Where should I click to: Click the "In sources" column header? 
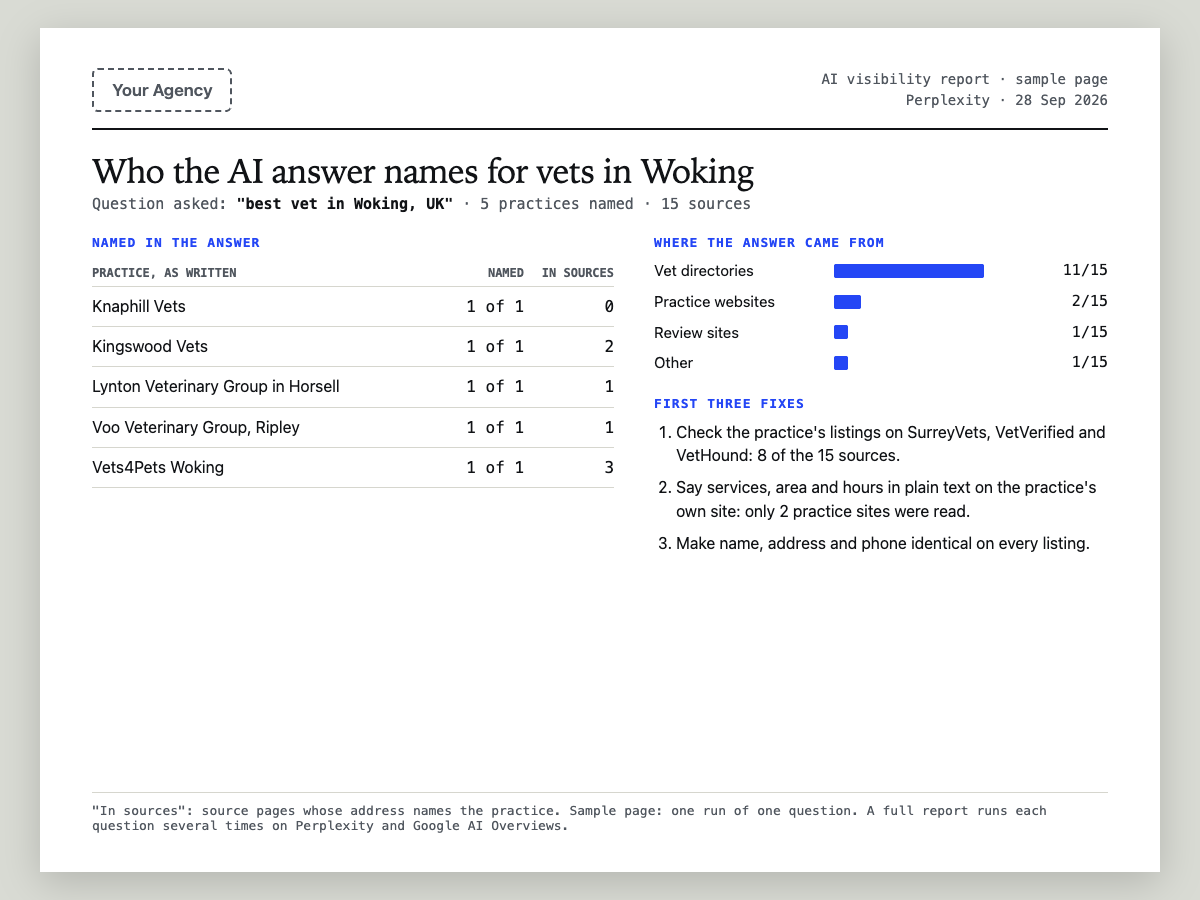tap(578, 273)
